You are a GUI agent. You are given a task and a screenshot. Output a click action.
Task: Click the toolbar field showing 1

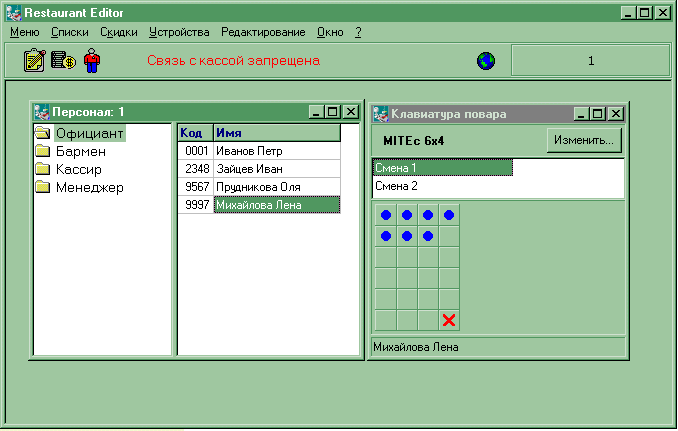click(x=591, y=61)
